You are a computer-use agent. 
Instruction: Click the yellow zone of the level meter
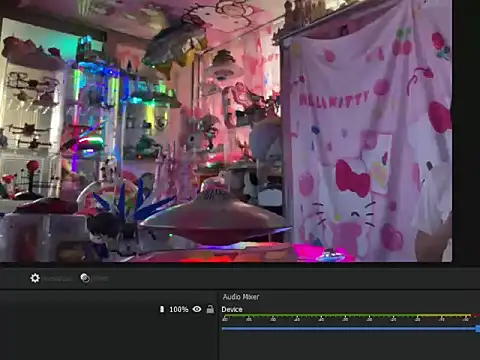[x=443, y=315]
